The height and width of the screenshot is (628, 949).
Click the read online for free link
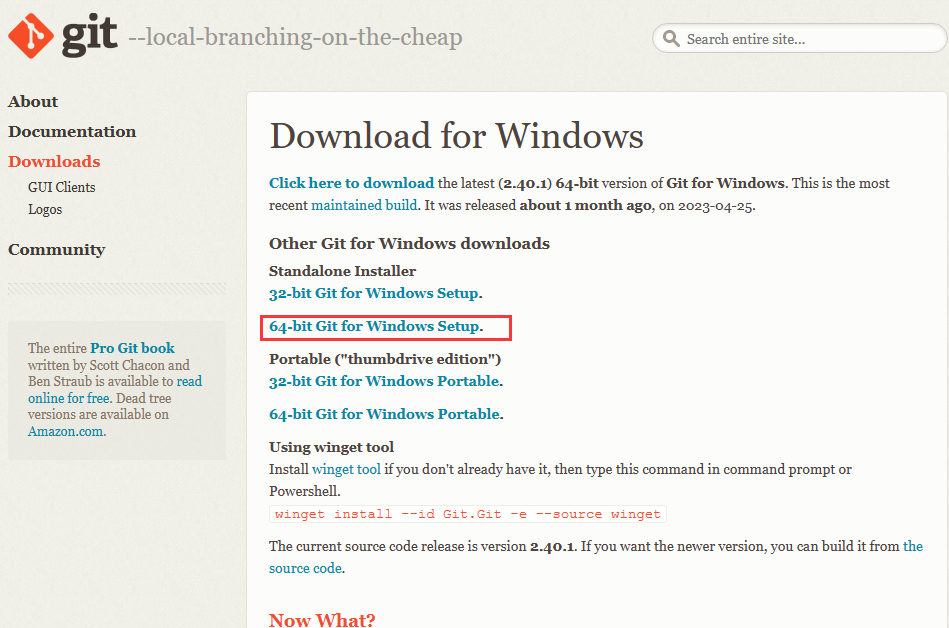coord(115,390)
